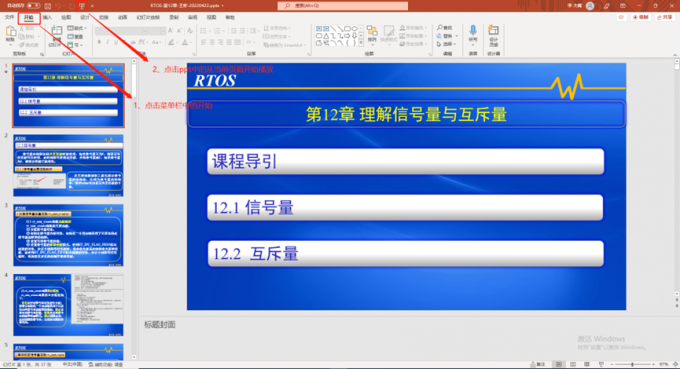Click the user account avatar icon
Image resolution: width=680 pixels, height=369 pixels.
pos(590,6)
